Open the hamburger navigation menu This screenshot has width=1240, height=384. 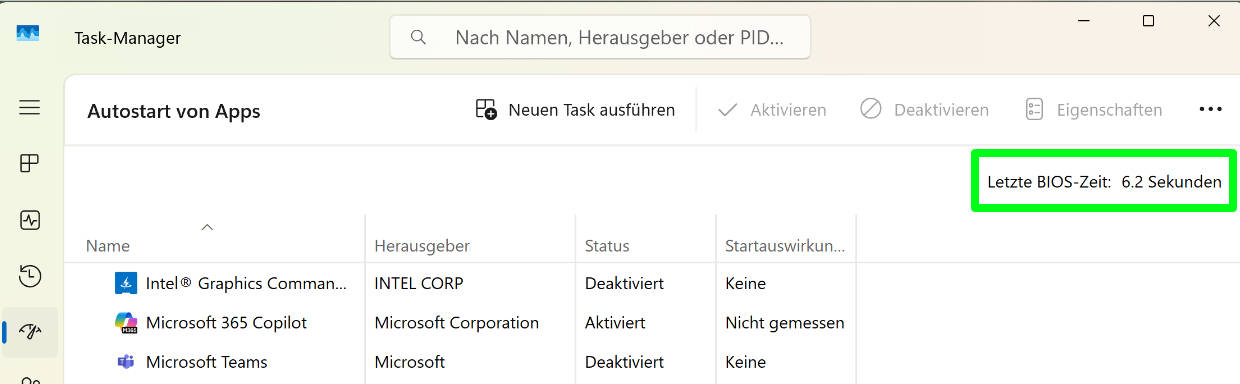[x=30, y=107]
